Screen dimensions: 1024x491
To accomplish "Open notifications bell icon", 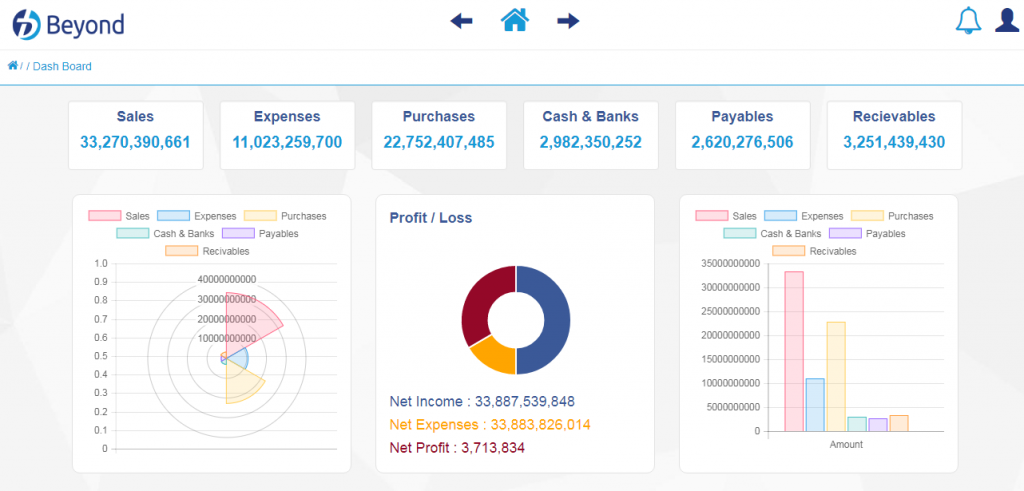I will click(968, 21).
